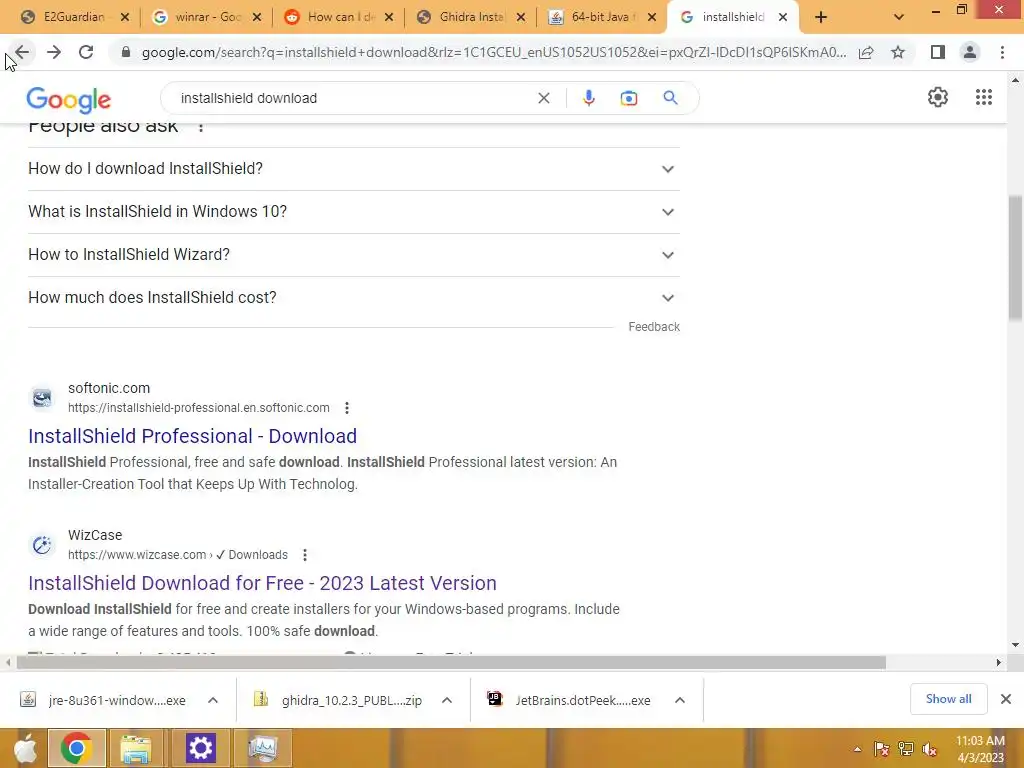The image size is (1024, 768).
Task: Close the downloads bar
Action: point(1006,699)
